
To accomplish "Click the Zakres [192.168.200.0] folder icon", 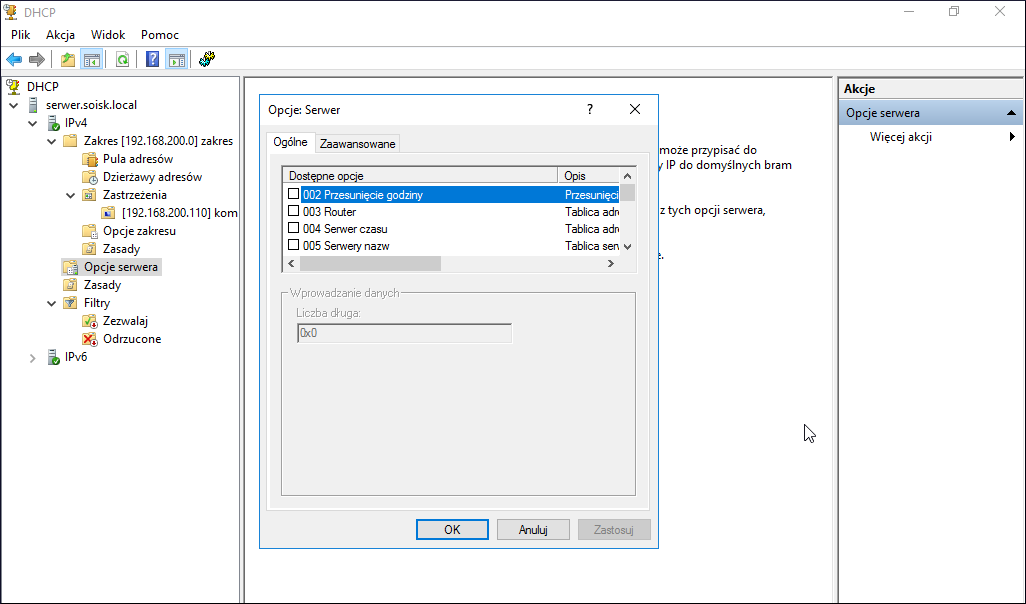I will pos(70,141).
